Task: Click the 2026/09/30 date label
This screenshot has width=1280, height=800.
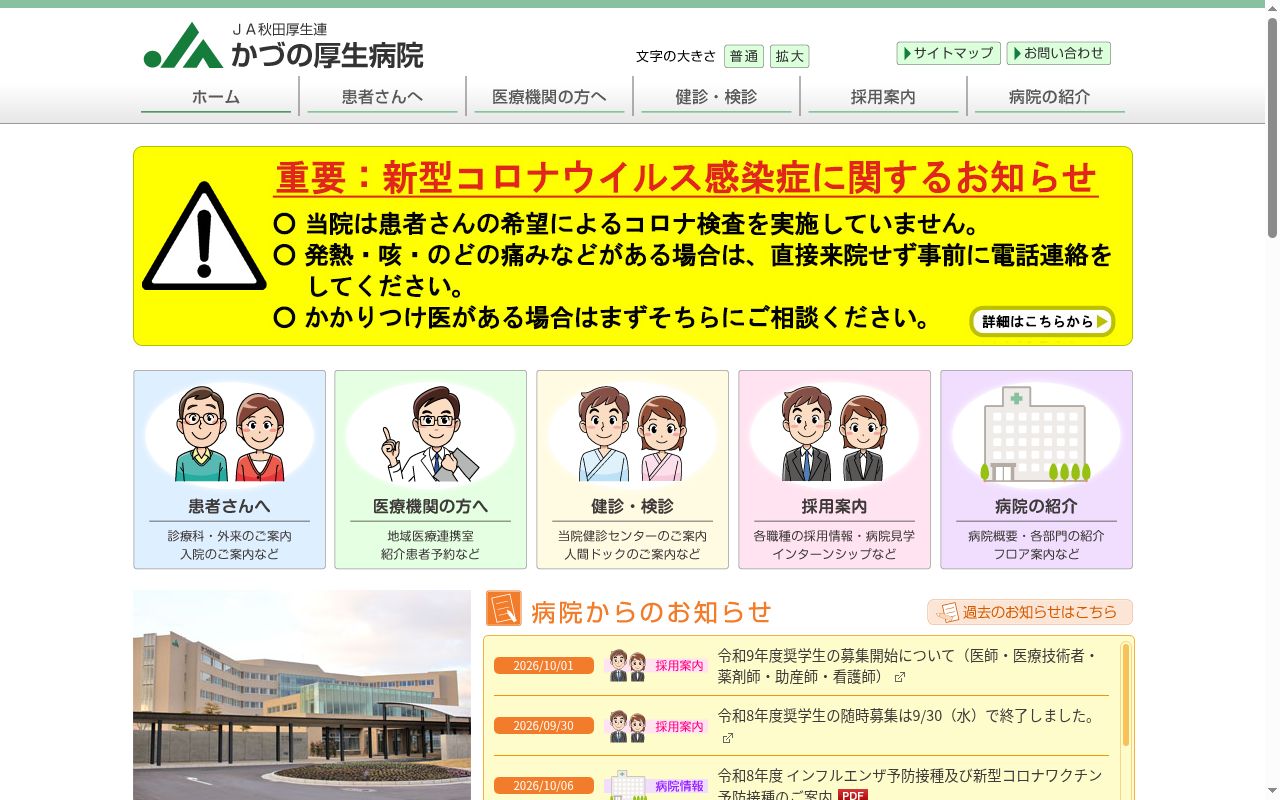Action: (x=544, y=726)
